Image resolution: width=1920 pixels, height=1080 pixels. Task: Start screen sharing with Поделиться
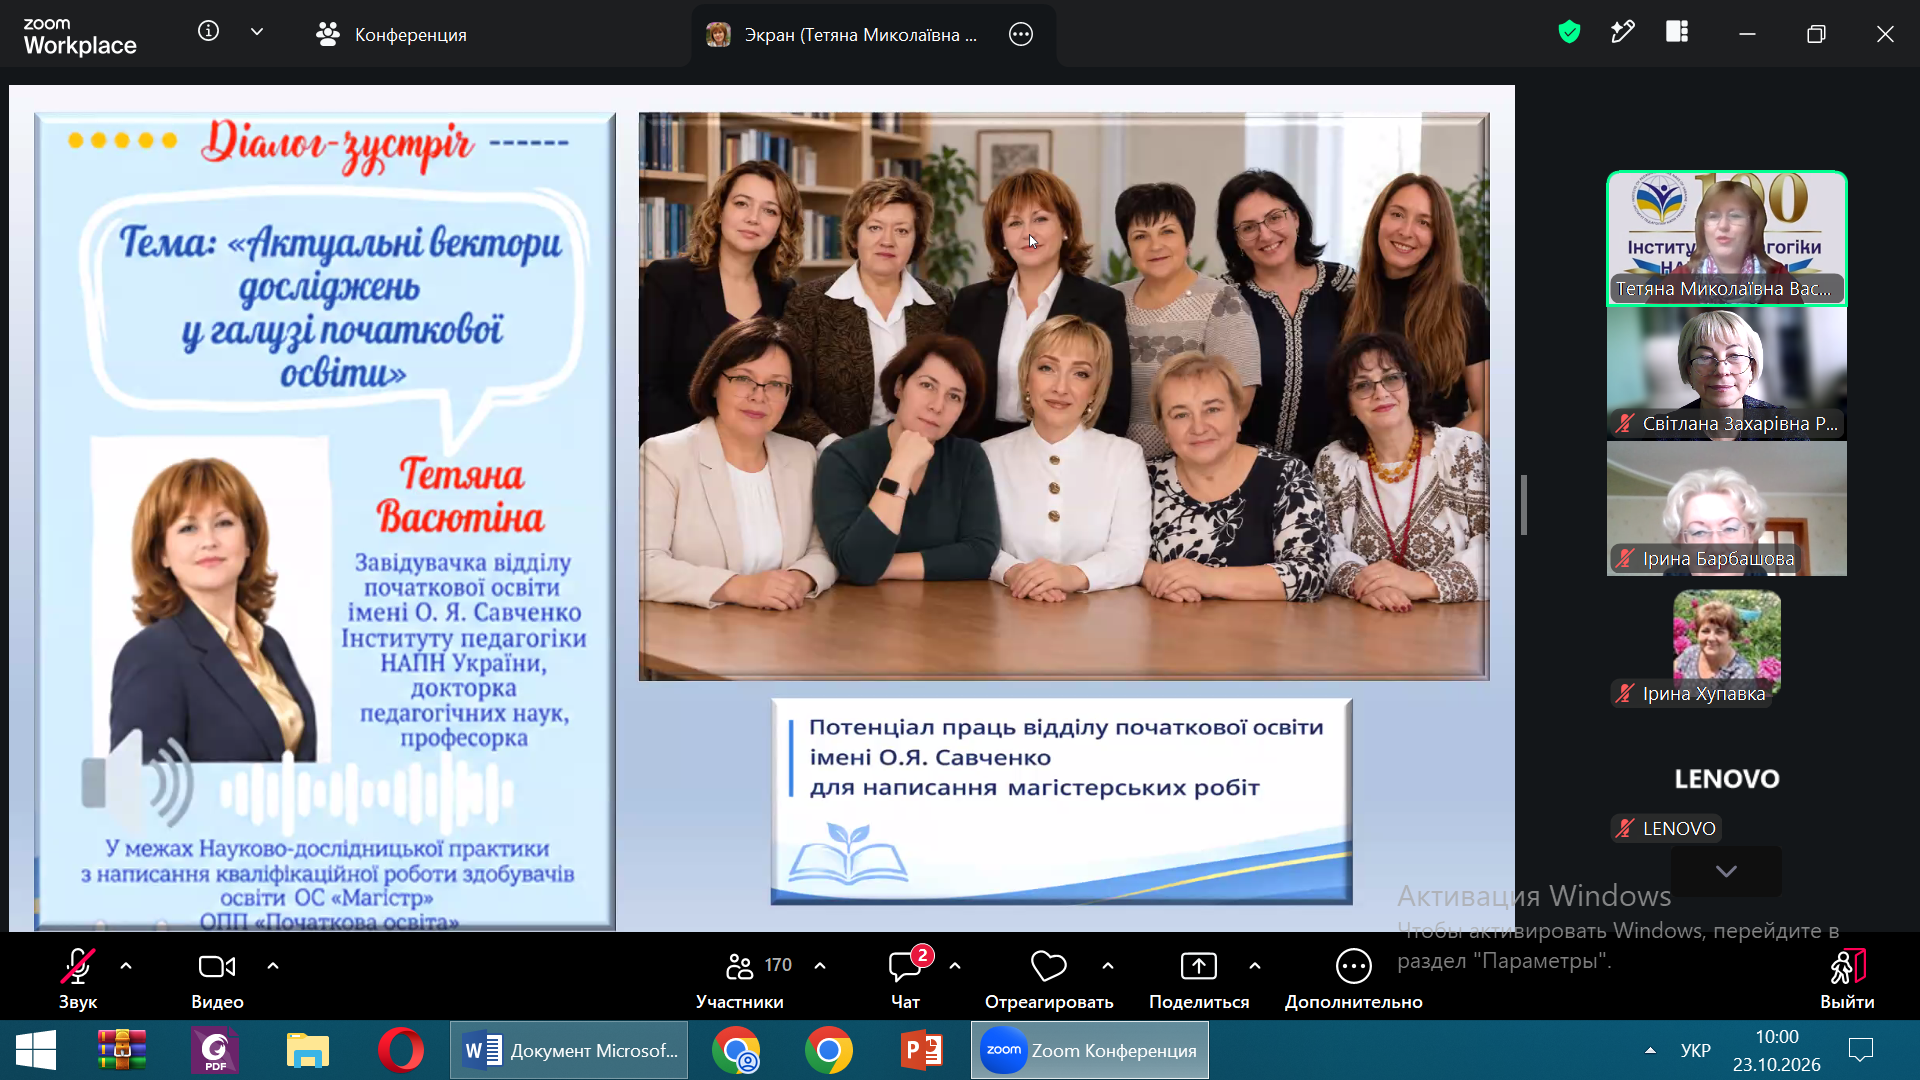[1199, 979]
